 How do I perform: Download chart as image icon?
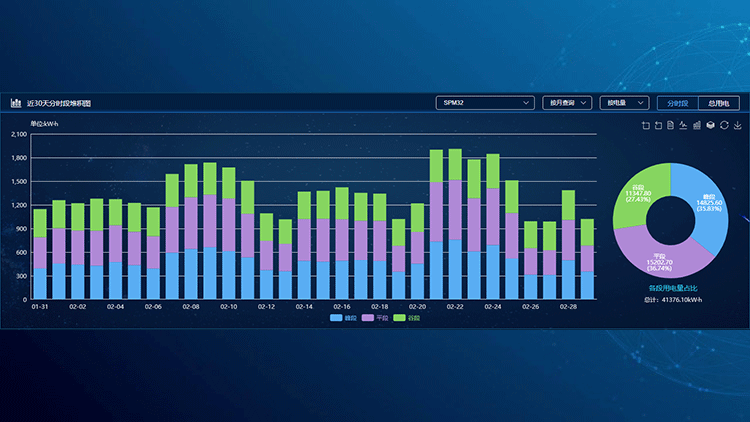(x=736, y=125)
